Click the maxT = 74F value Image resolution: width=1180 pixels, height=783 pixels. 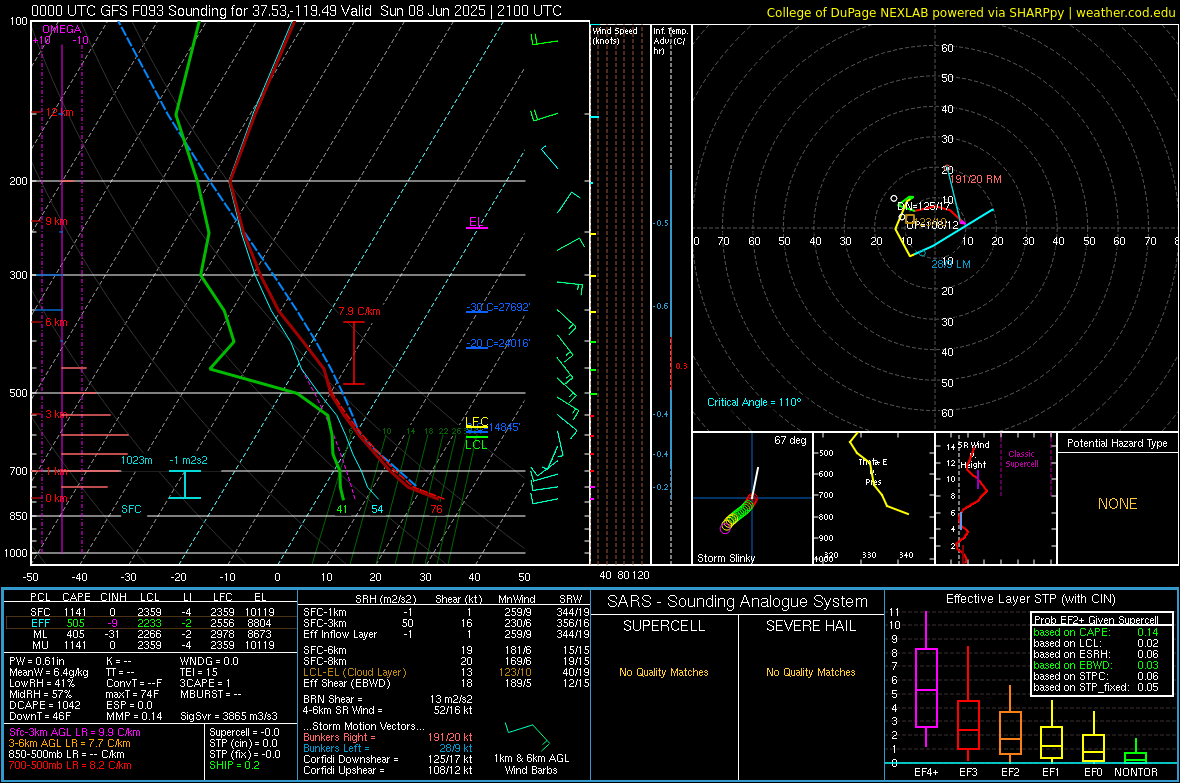(x=132, y=694)
